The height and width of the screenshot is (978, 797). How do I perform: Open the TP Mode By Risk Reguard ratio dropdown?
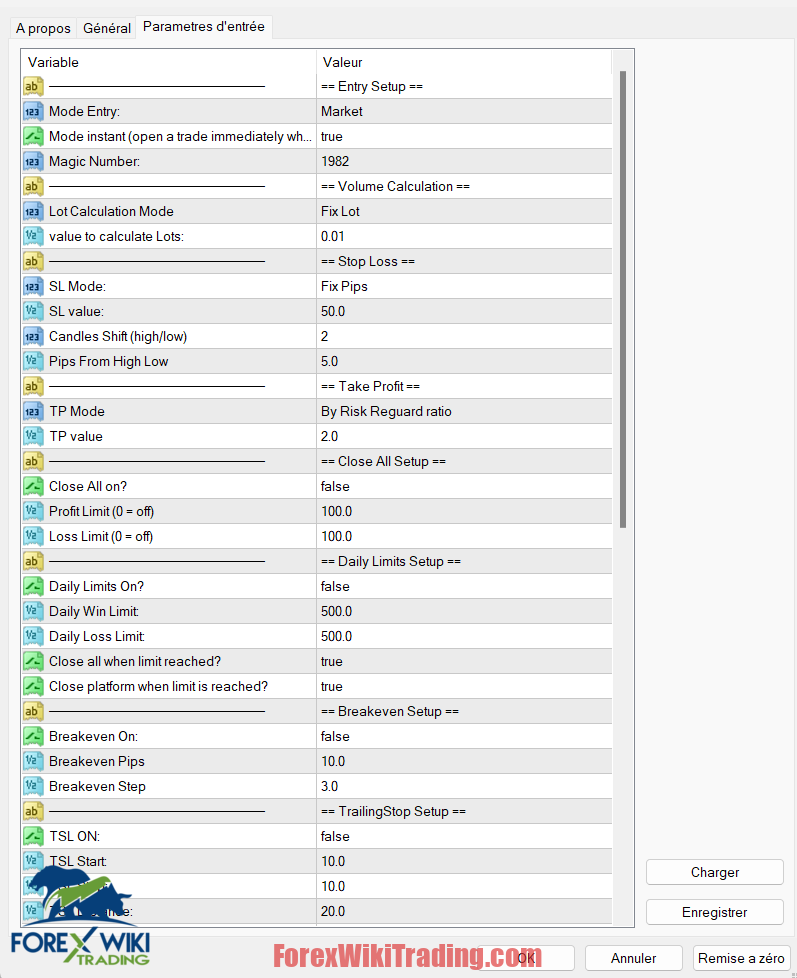click(465, 412)
